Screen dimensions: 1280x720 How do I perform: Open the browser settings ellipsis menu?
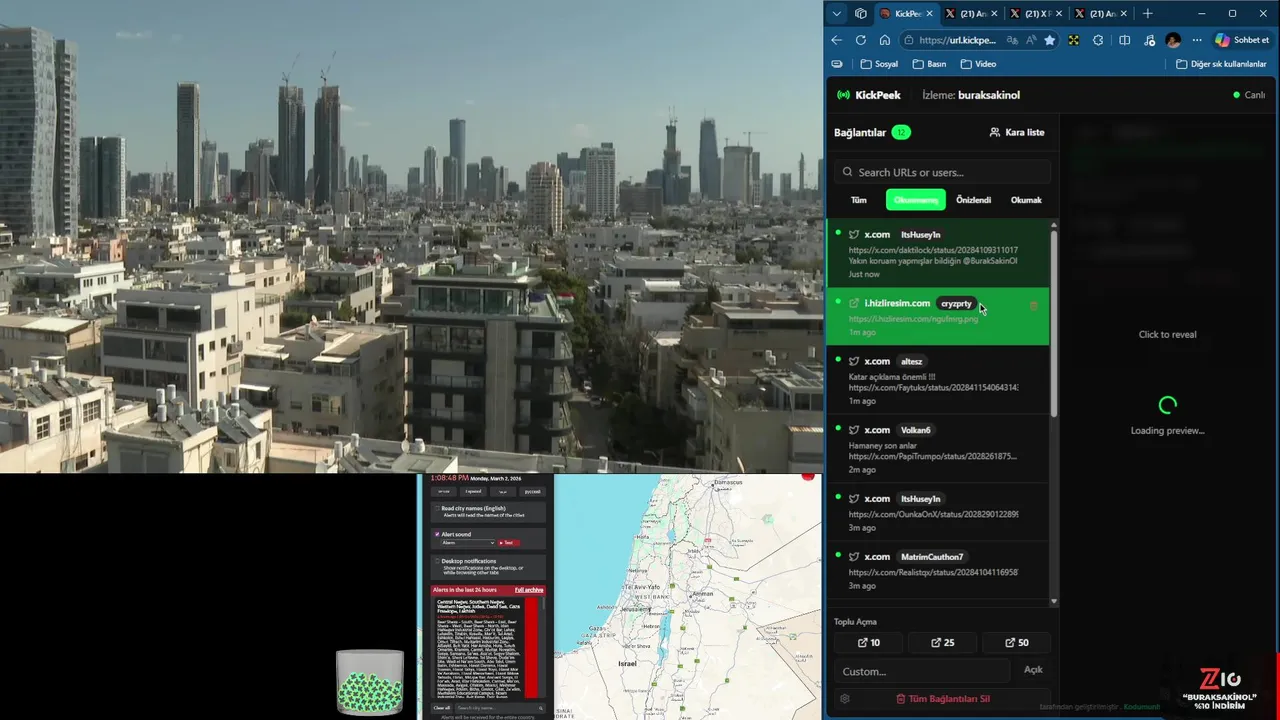(1197, 40)
